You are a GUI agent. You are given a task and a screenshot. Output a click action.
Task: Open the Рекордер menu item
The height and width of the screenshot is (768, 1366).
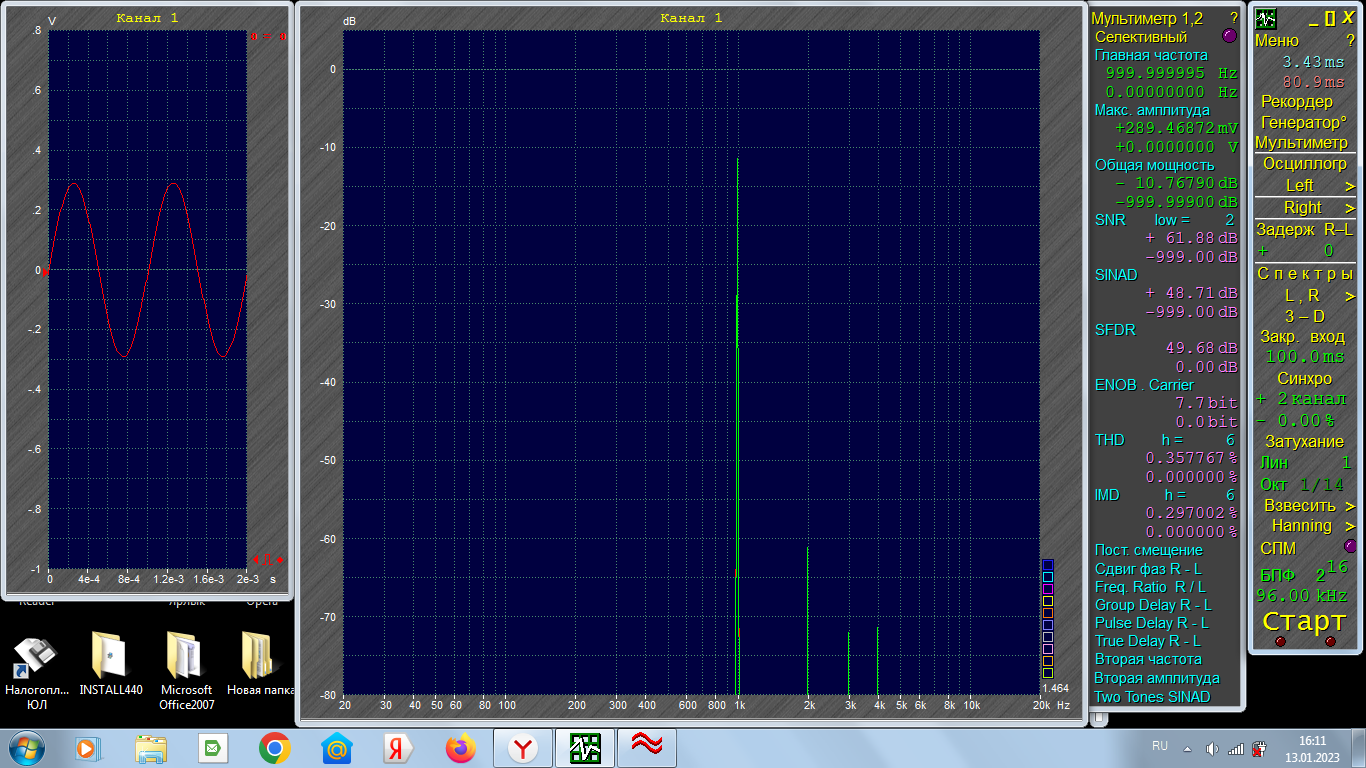click(x=1297, y=101)
